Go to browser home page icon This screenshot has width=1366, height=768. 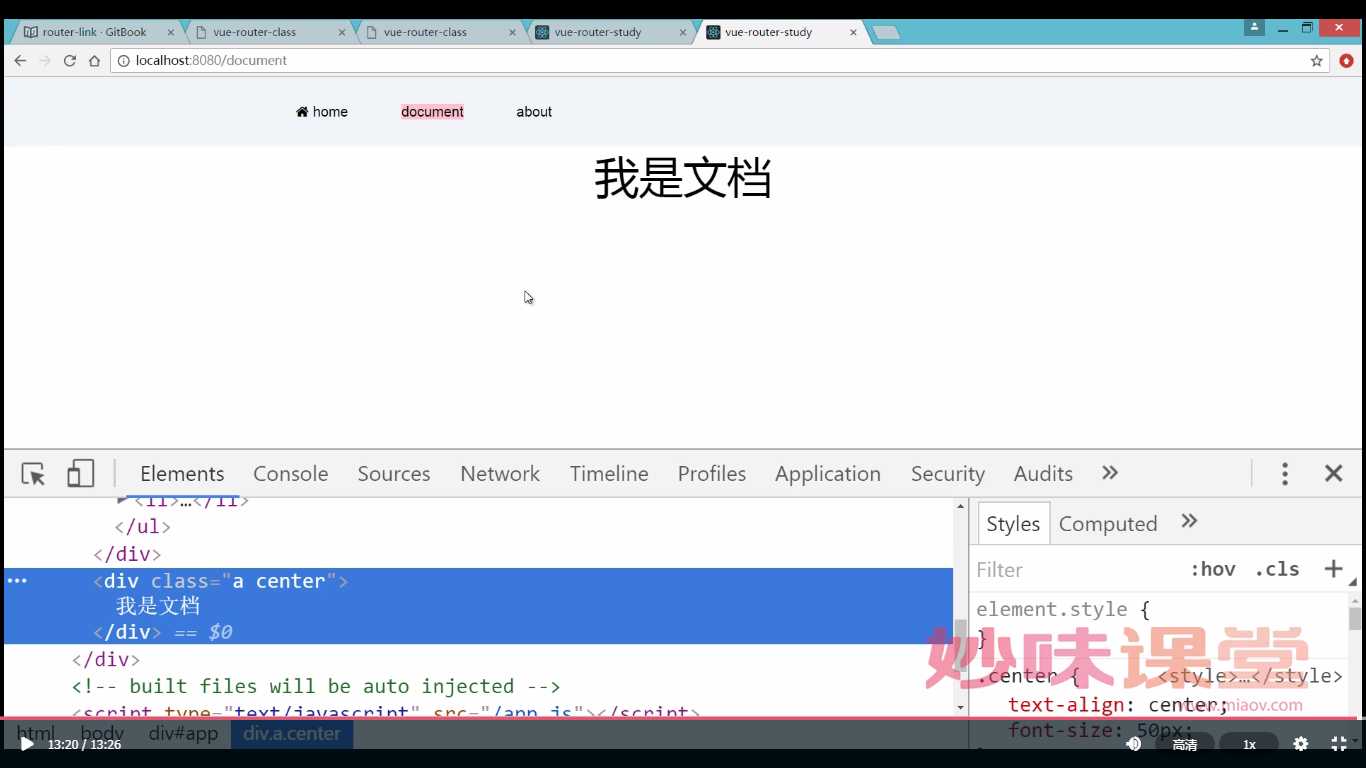pos(94,61)
